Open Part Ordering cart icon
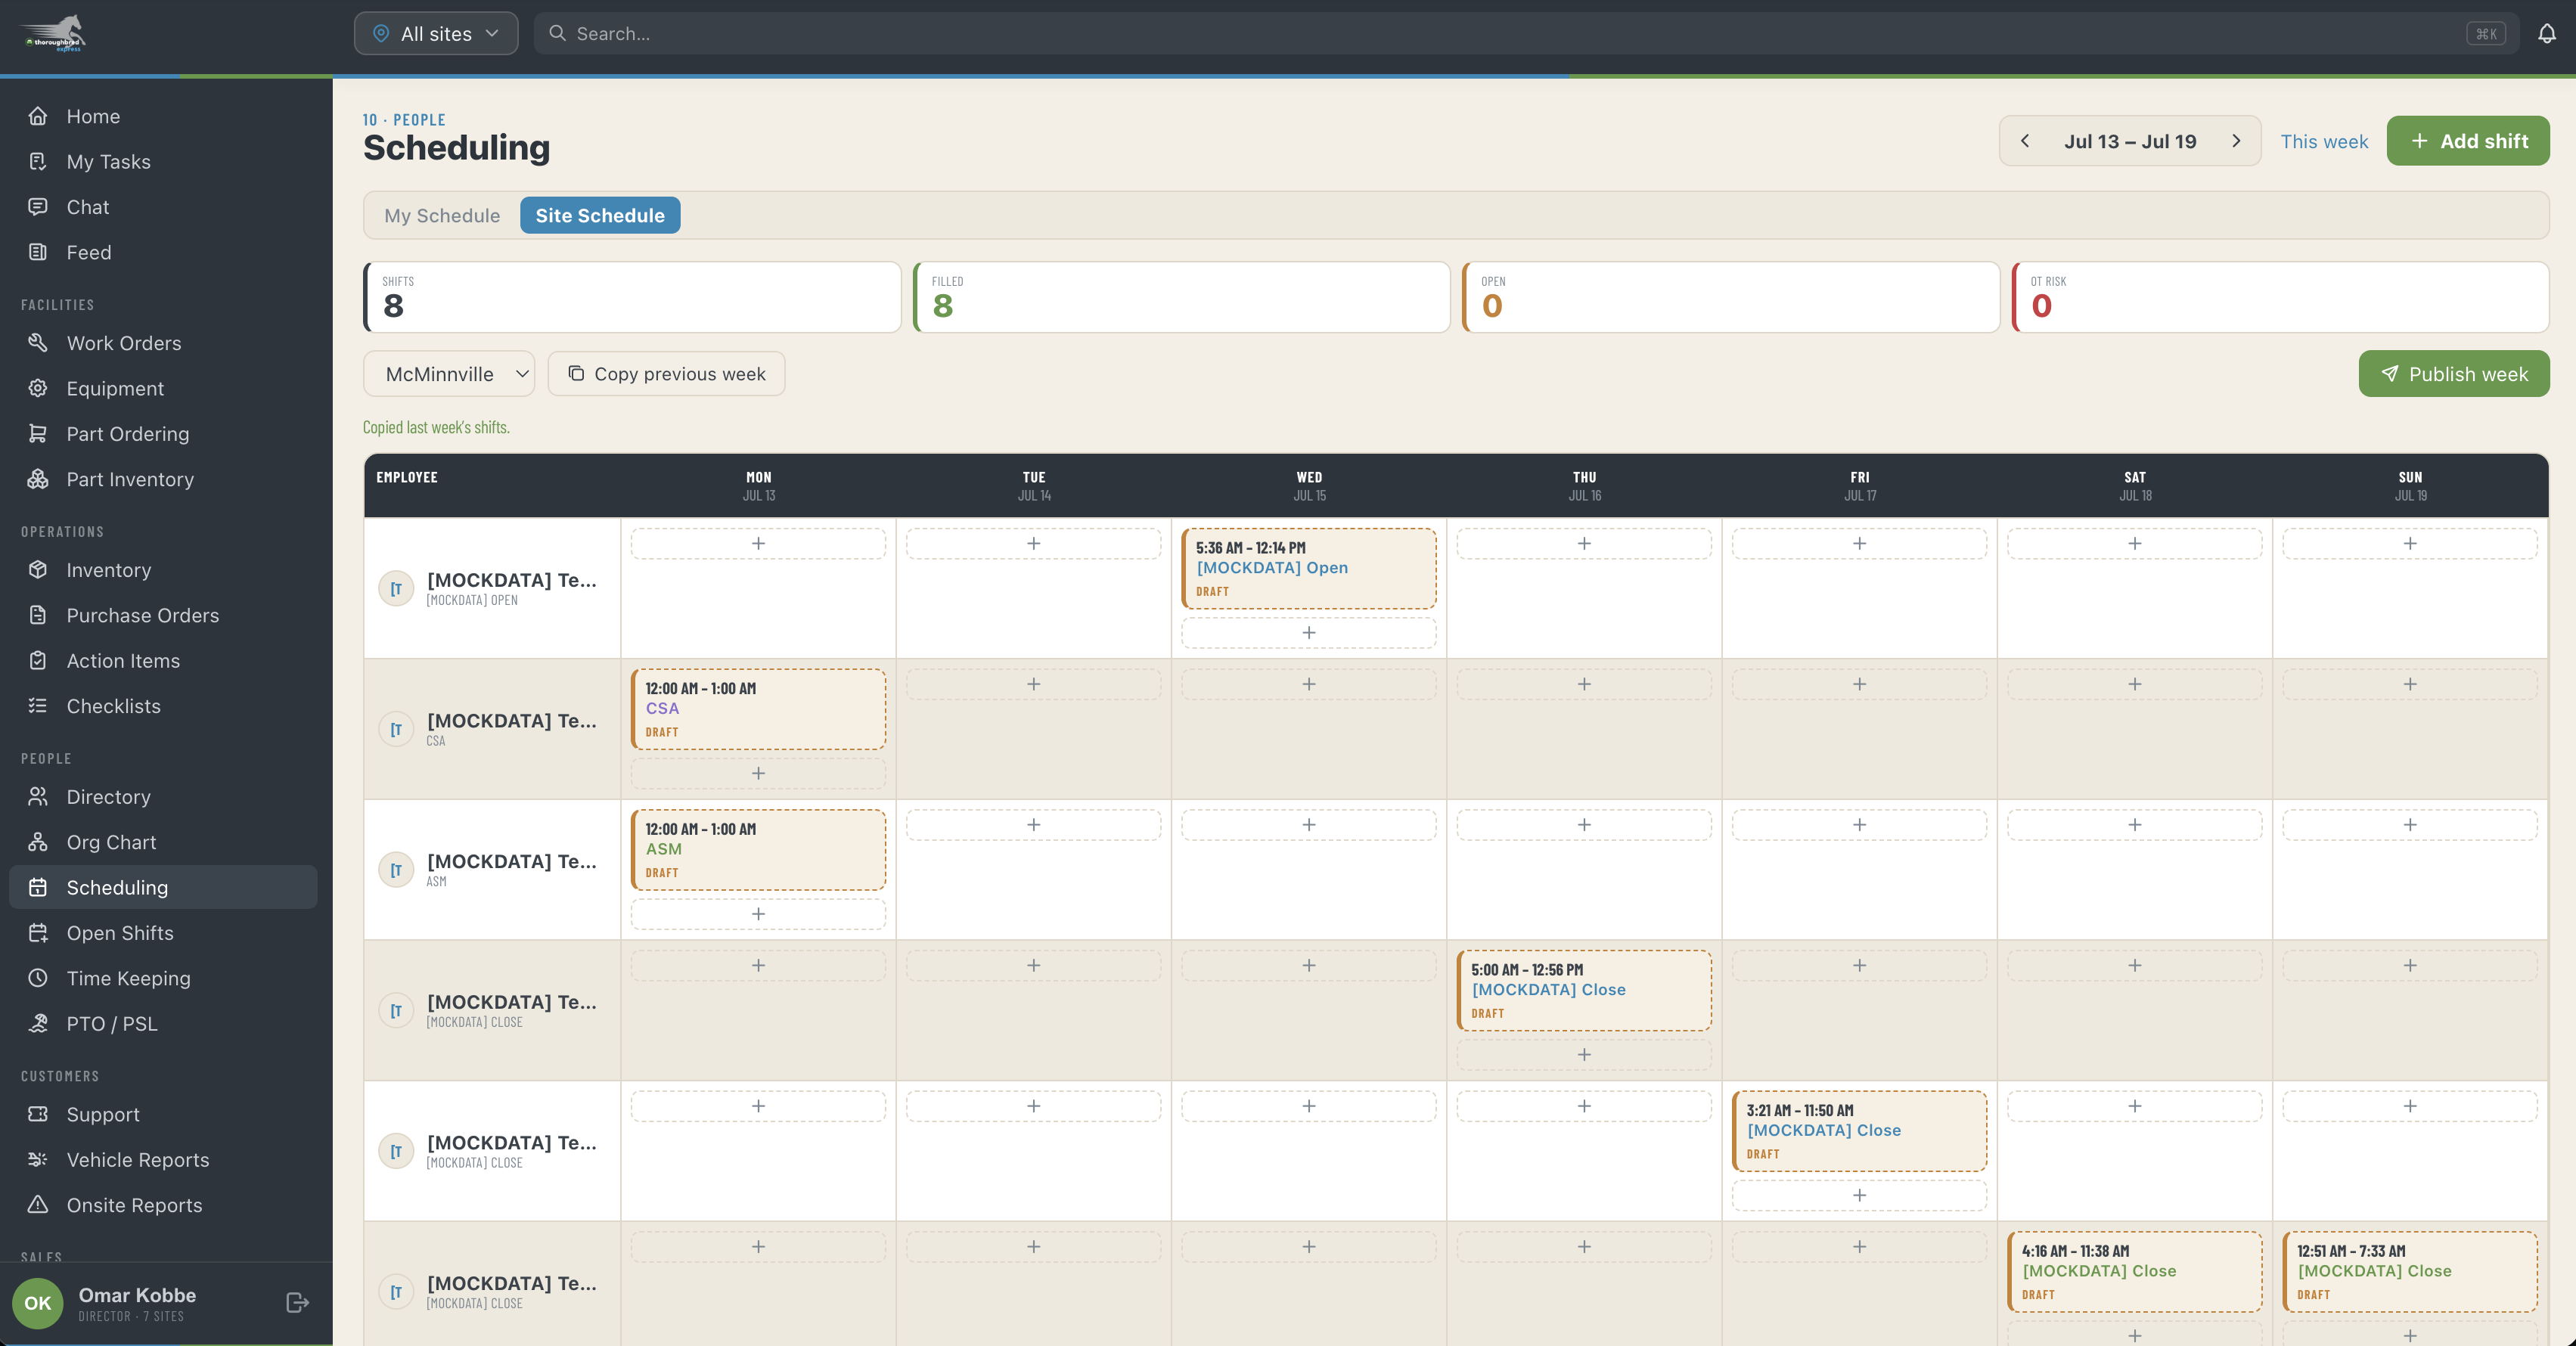This screenshot has width=2576, height=1346. pyautogui.click(x=38, y=433)
